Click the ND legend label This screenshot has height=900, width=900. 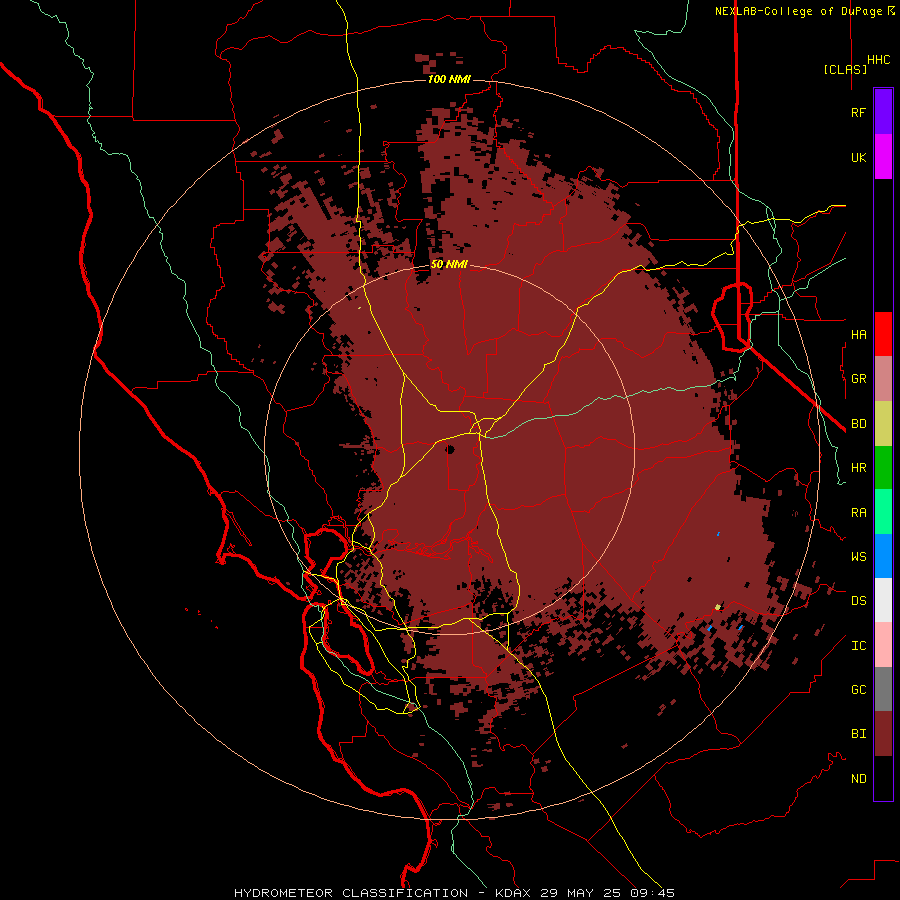click(x=858, y=779)
